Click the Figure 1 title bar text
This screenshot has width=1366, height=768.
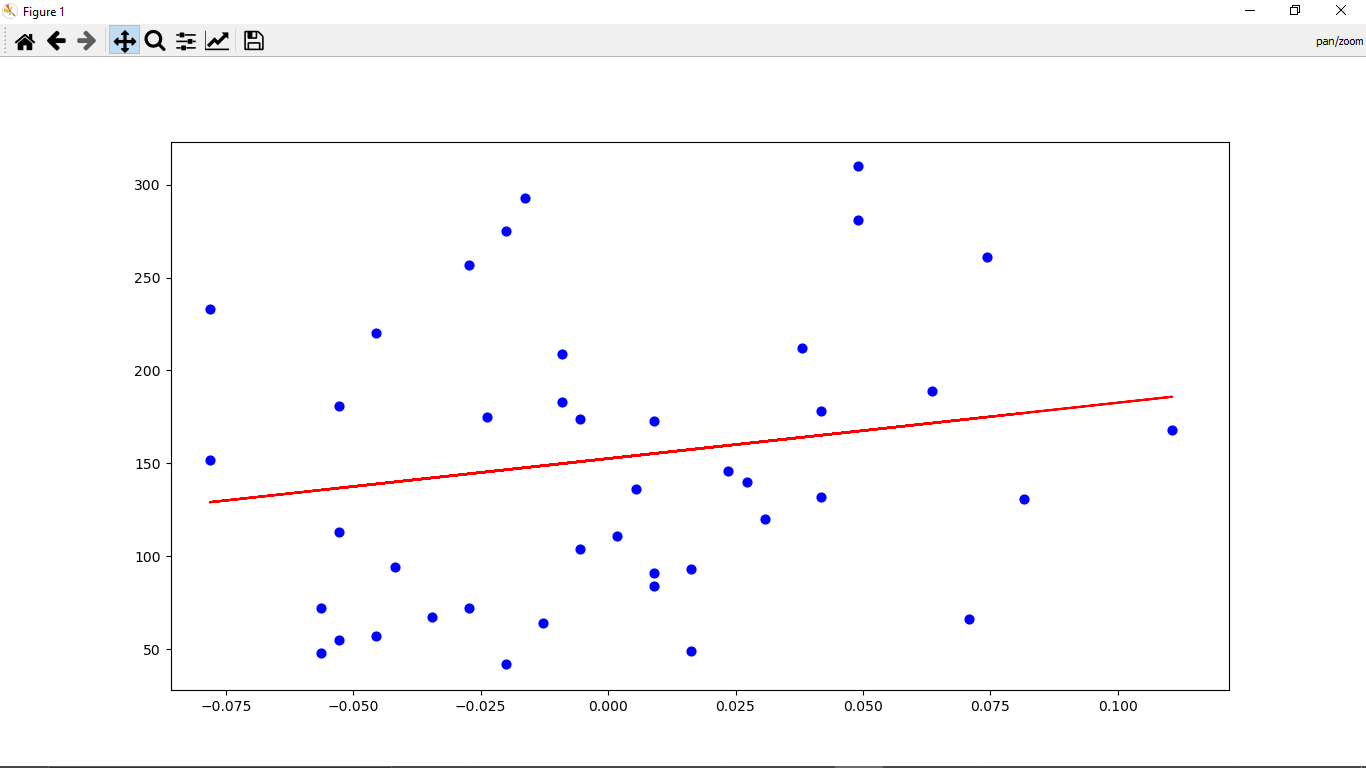coord(44,11)
